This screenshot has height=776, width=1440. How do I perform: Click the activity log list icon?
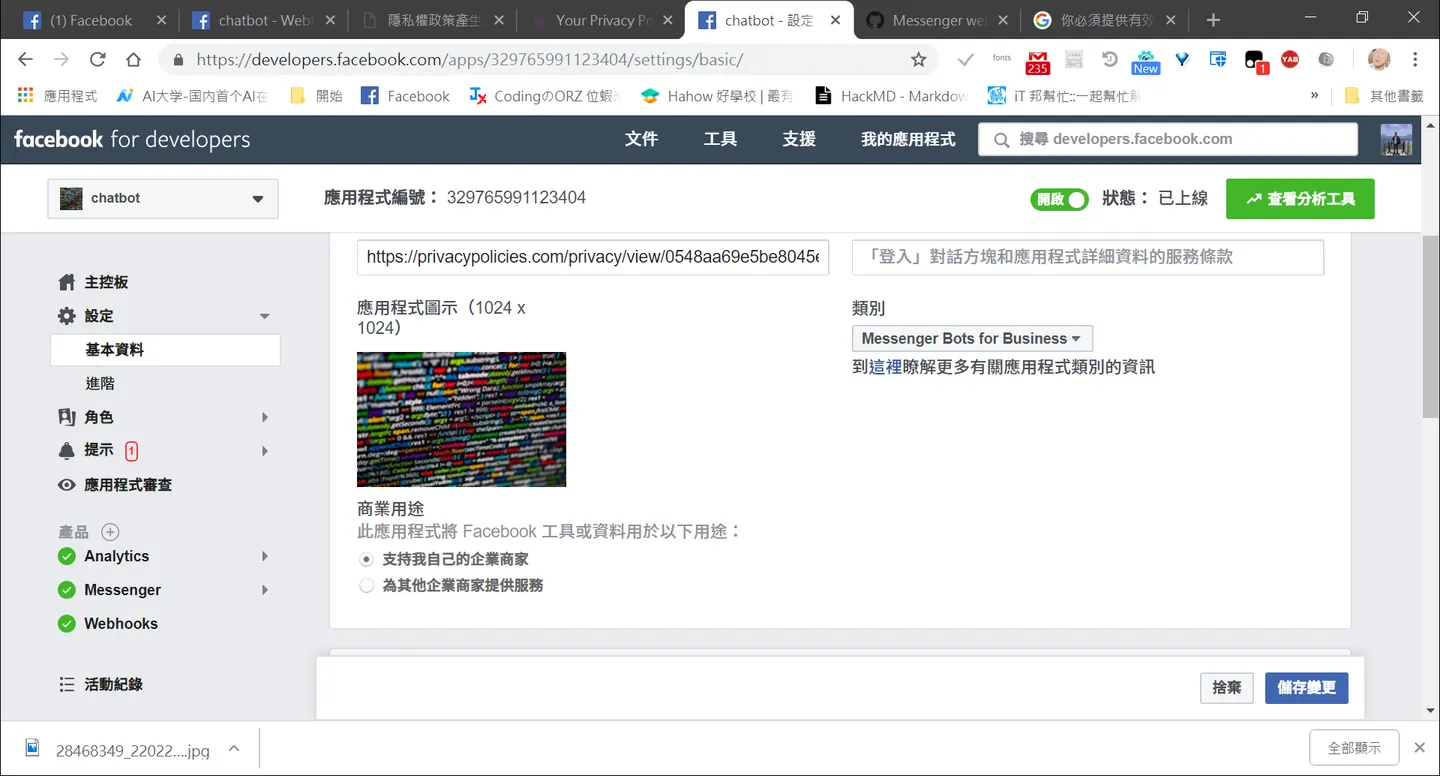(67, 684)
